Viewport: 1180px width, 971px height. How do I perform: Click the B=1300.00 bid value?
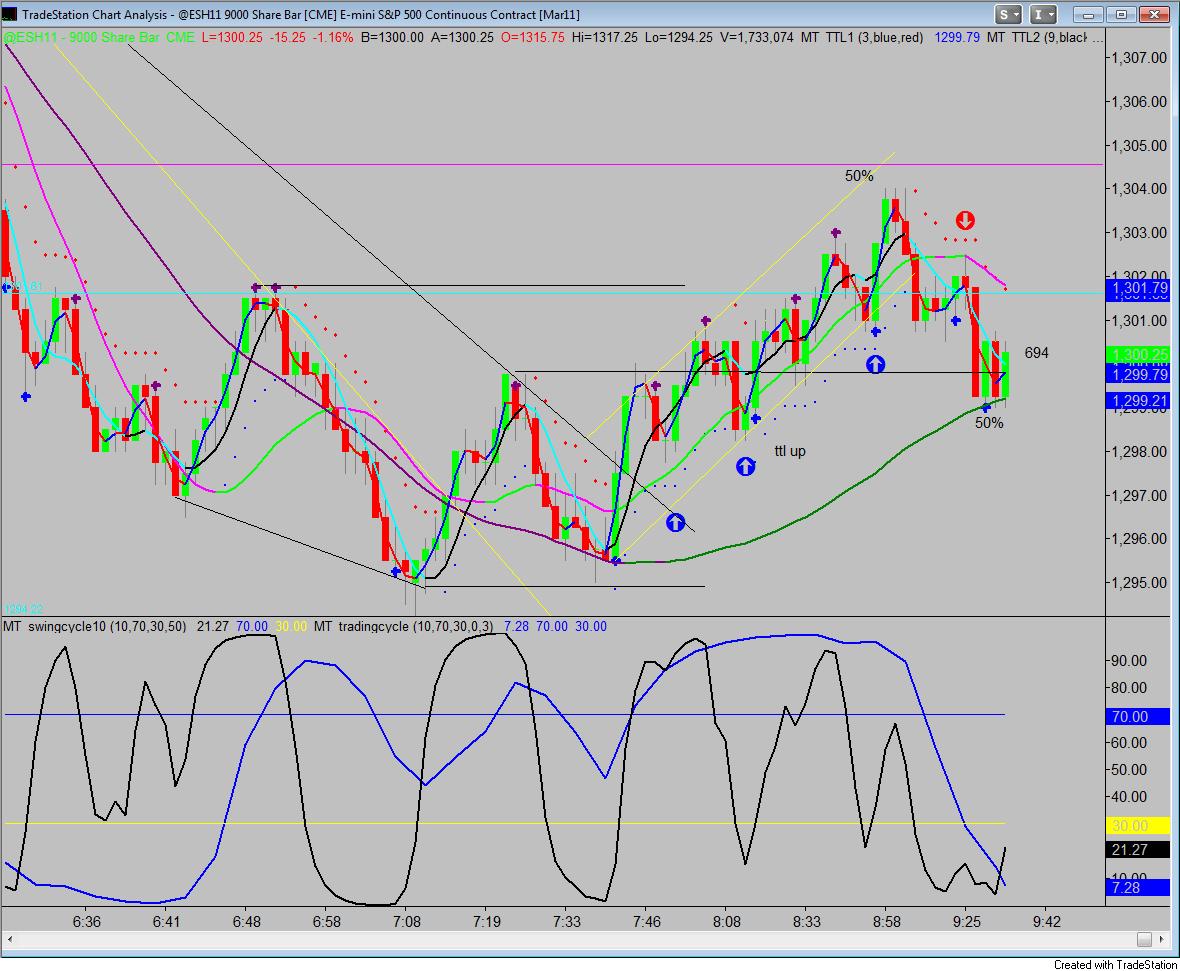click(x=392, y=37)
